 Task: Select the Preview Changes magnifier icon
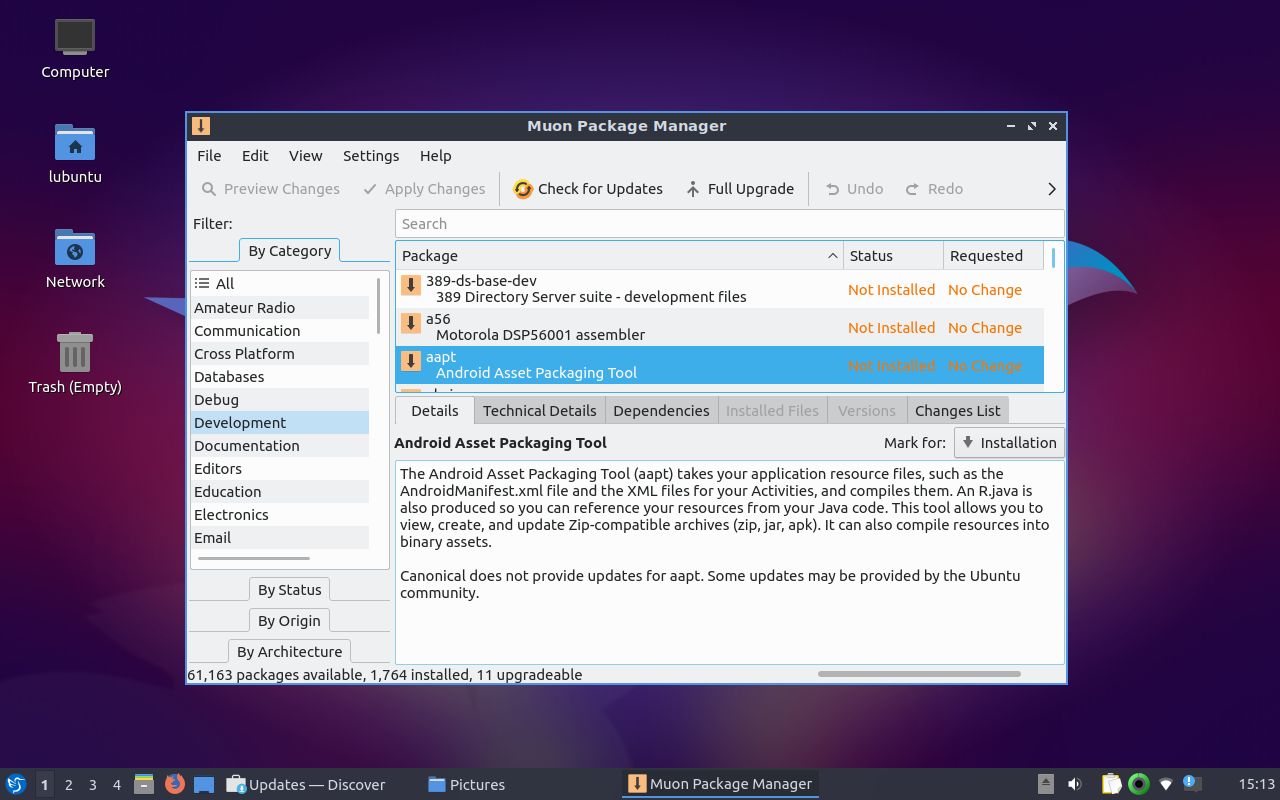pos(208,189)
